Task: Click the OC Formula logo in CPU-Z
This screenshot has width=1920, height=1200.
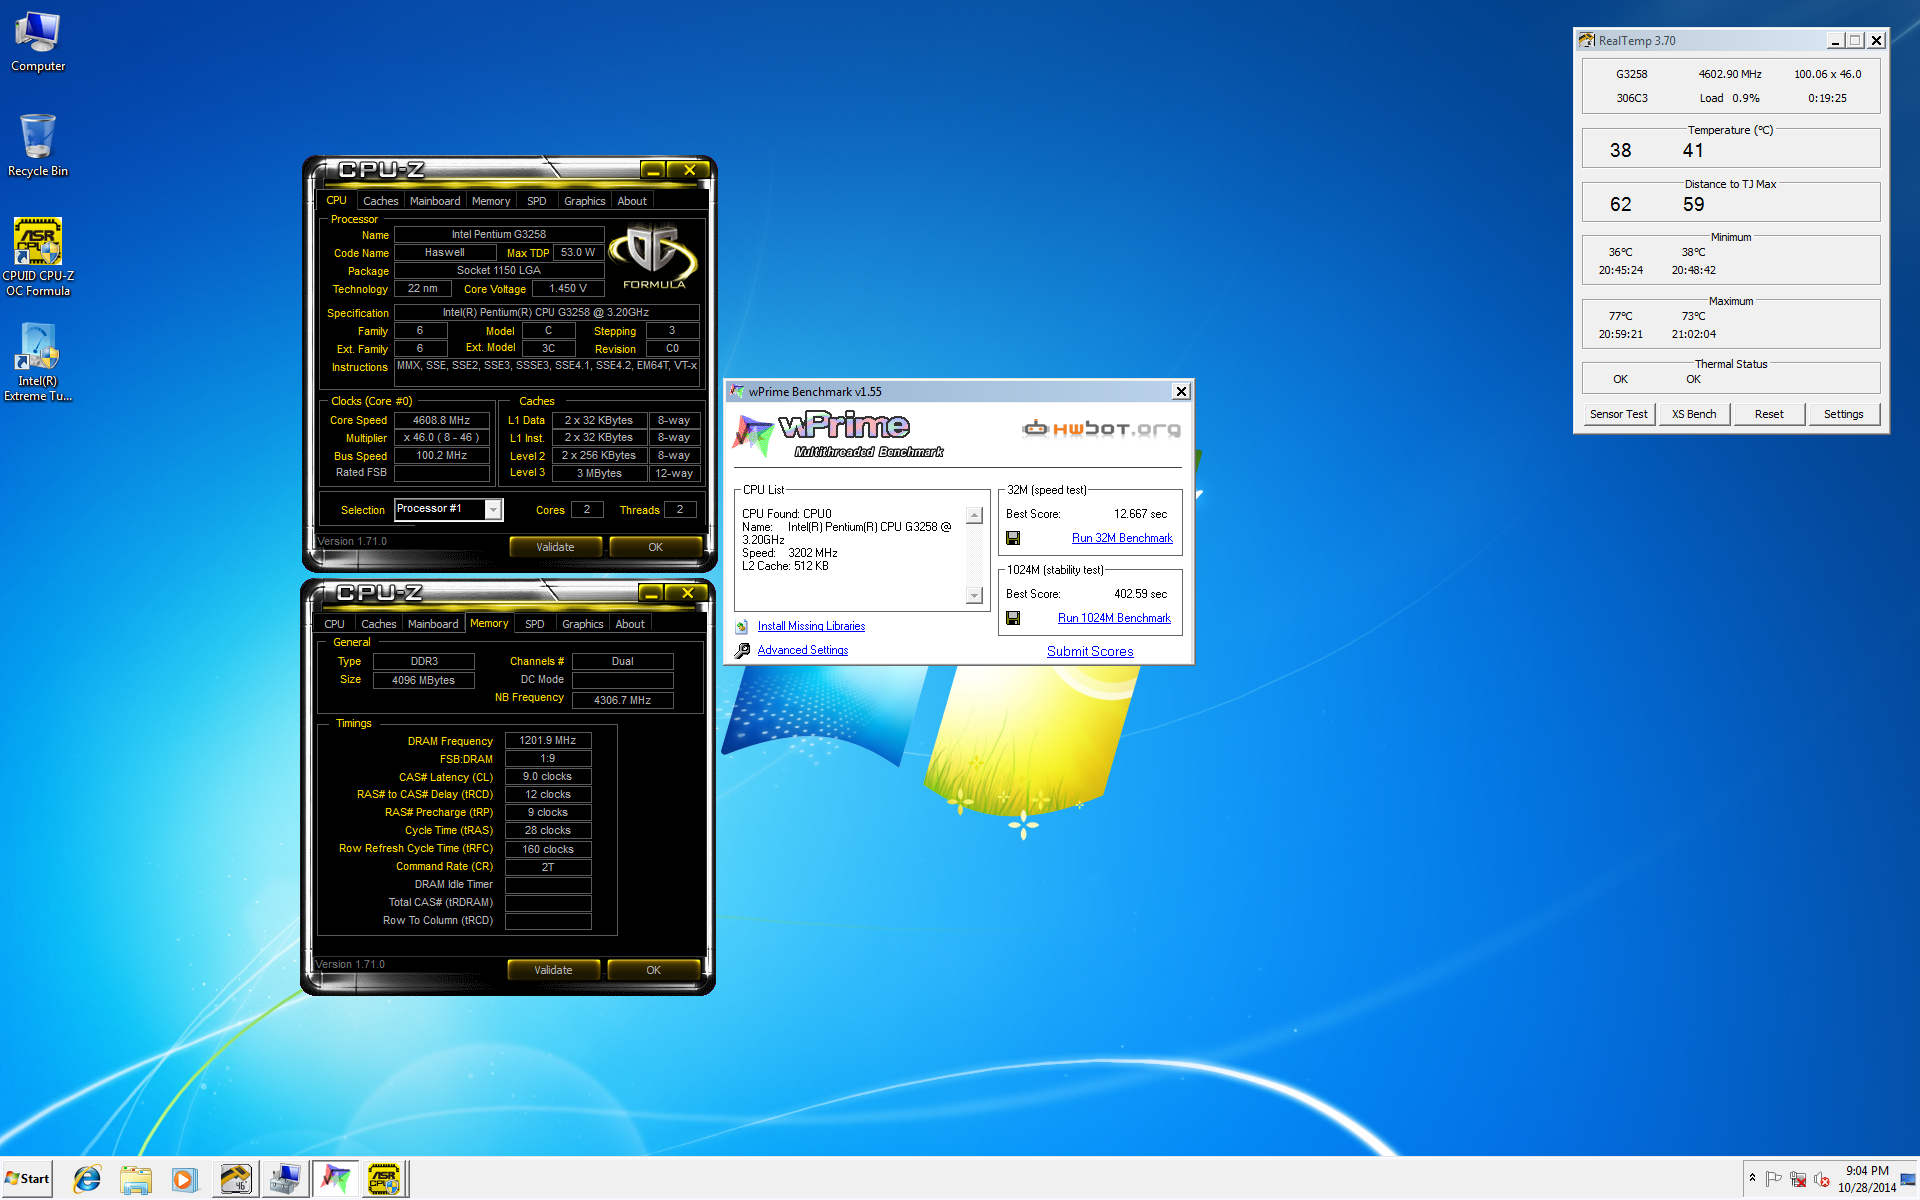Action: coord(653,257)
